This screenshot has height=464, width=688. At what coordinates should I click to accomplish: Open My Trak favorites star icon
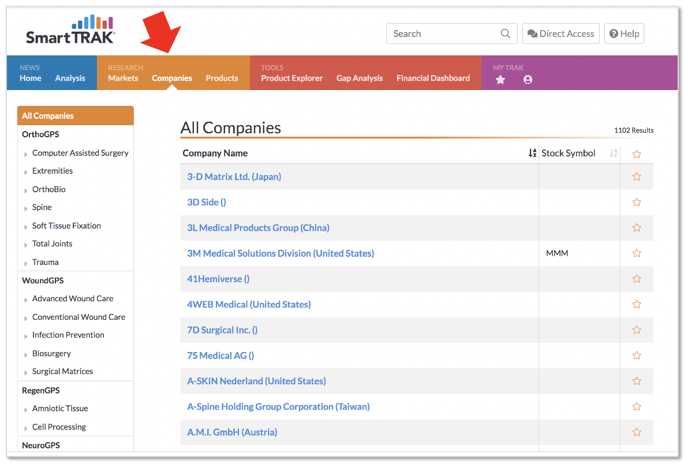[x=500, y=79]
